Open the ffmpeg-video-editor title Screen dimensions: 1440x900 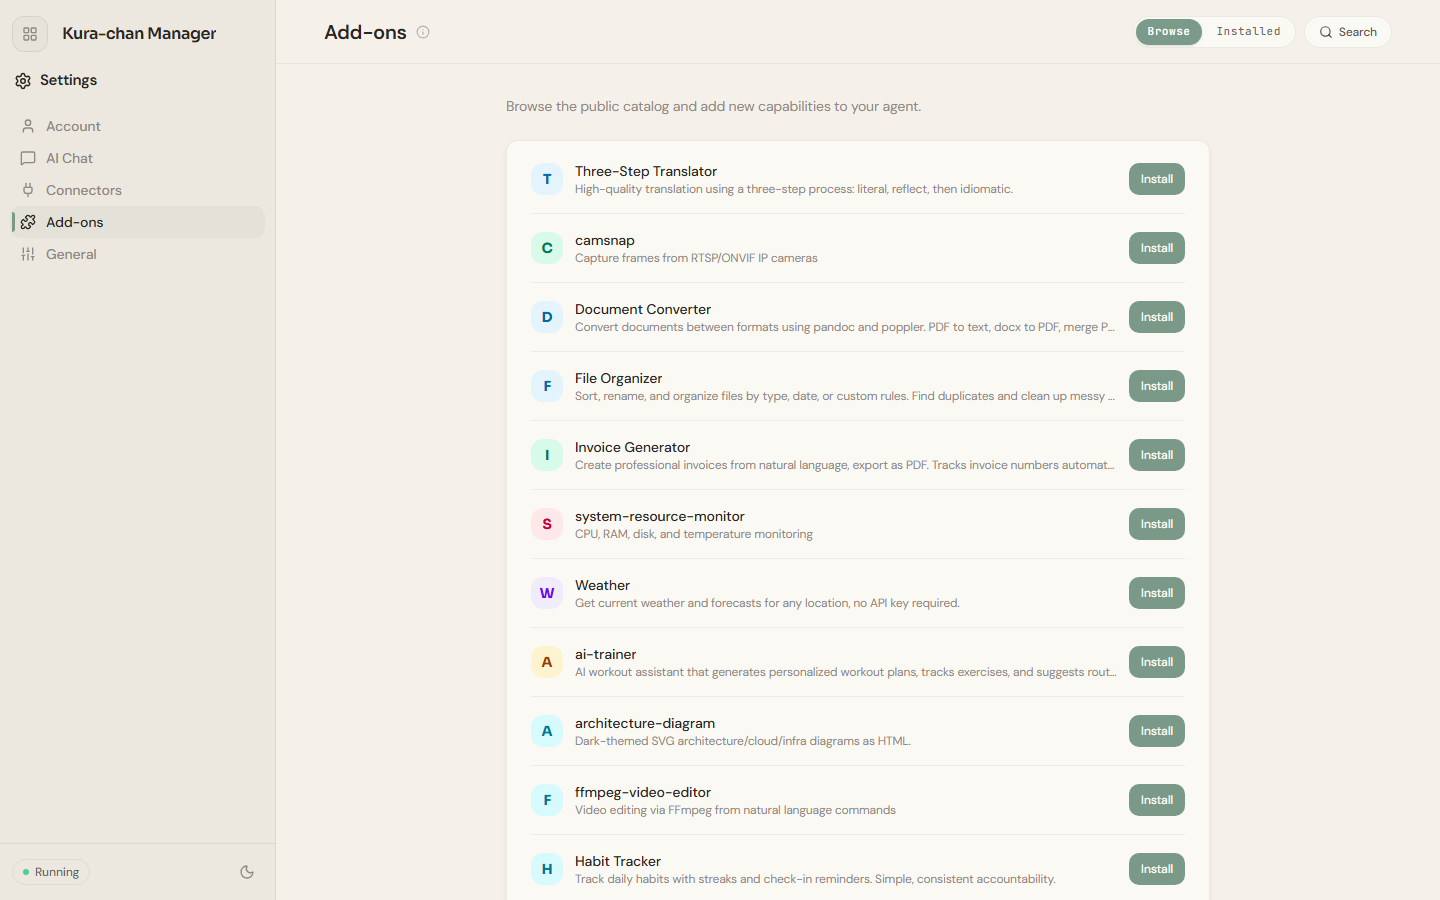(643, 792)
